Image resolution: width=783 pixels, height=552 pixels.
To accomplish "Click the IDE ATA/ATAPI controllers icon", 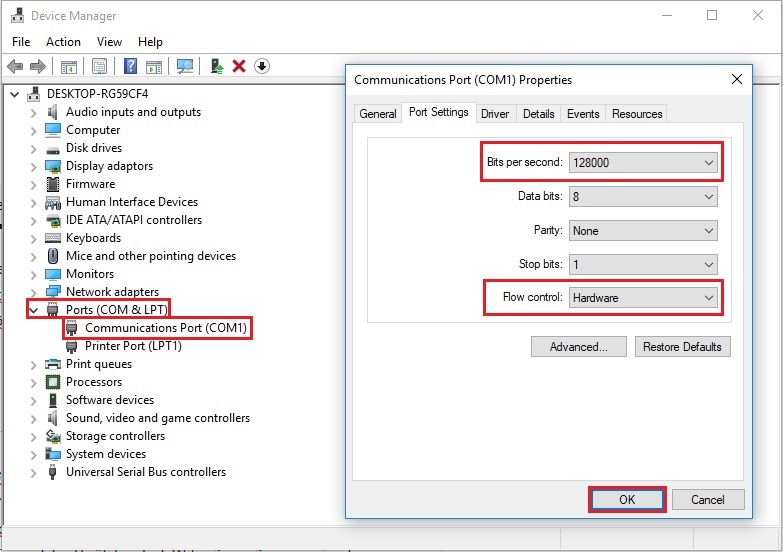I will pos(52,220).
